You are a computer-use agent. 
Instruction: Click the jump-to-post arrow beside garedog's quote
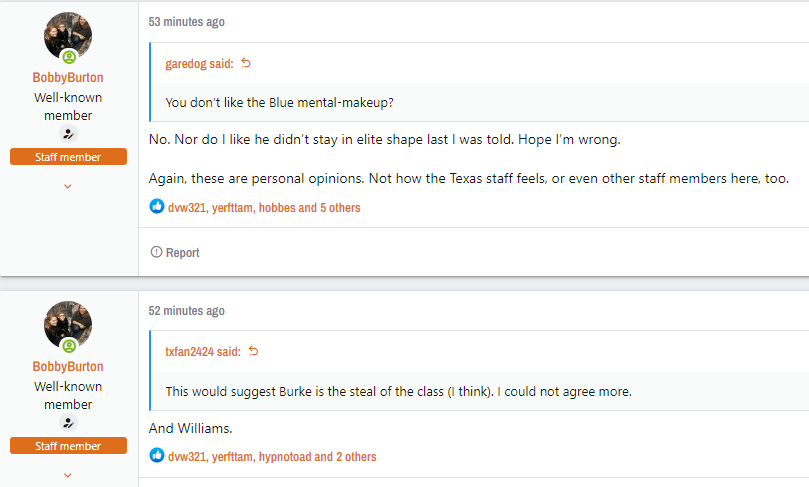pyautogui.click(x=247, y=63)
